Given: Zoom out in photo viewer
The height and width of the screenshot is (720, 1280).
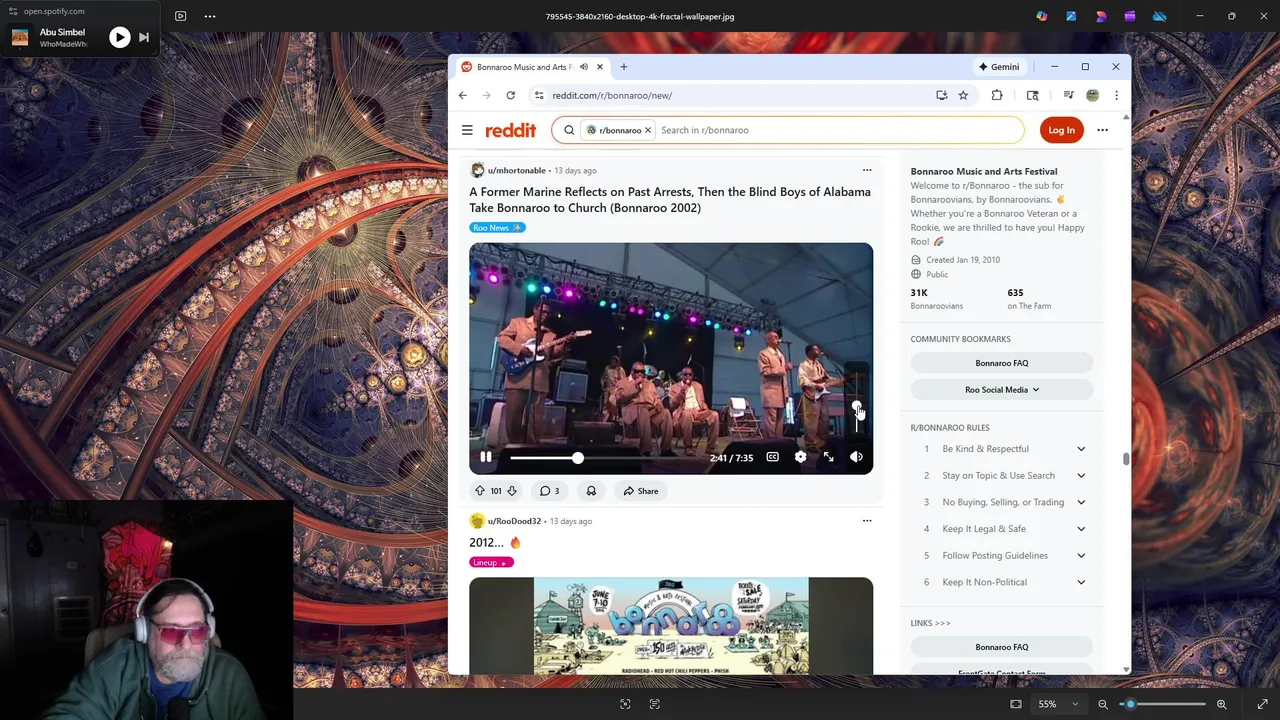Looking at the screenshot, I should click(1103, 704).
